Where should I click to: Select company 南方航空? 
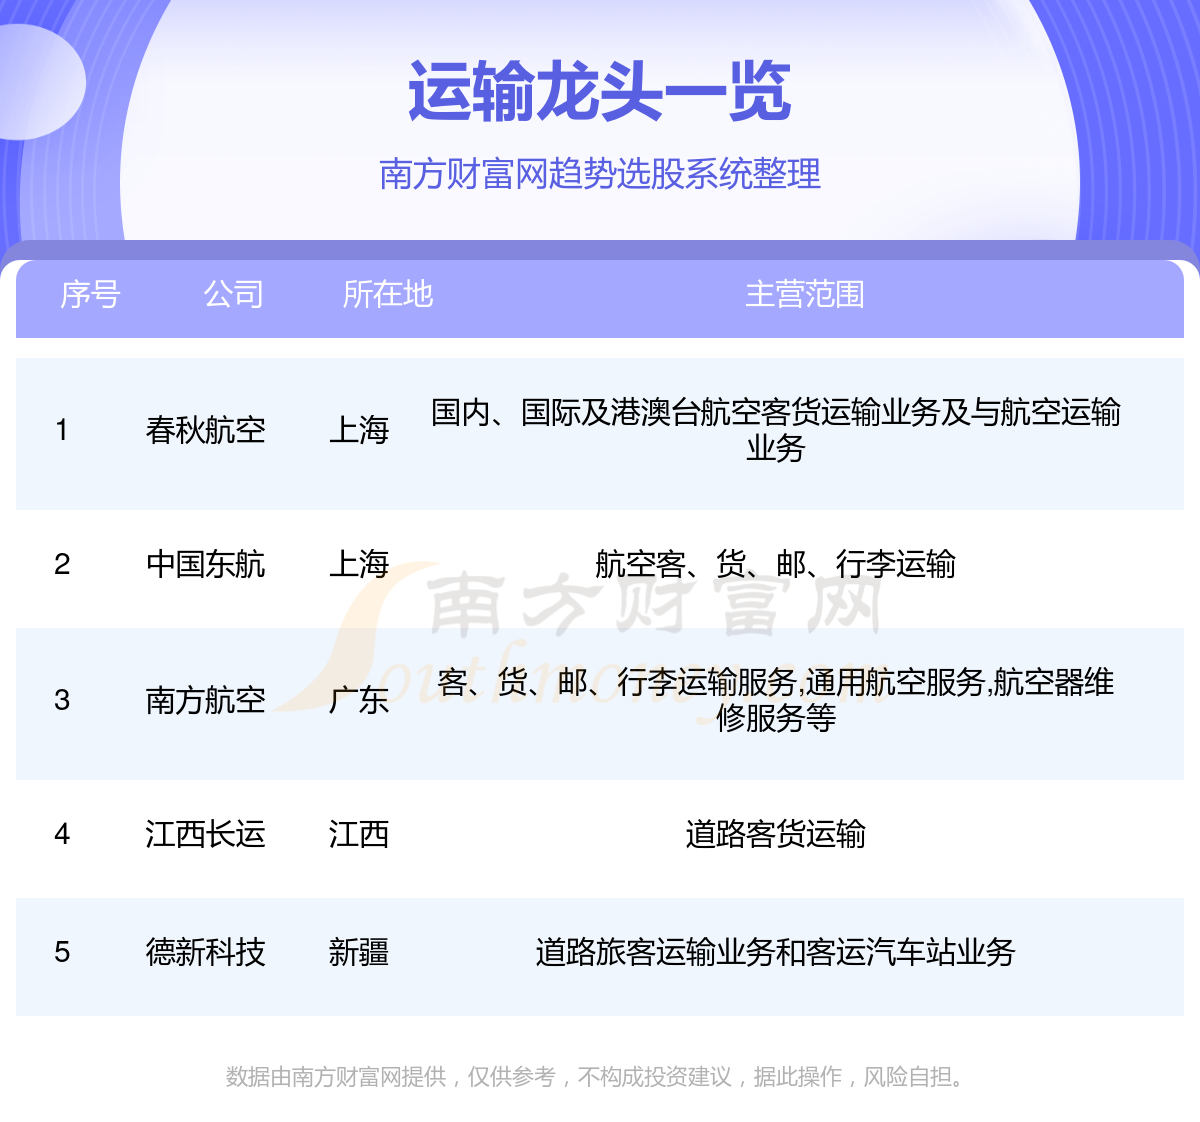click(x=206, y=700)
